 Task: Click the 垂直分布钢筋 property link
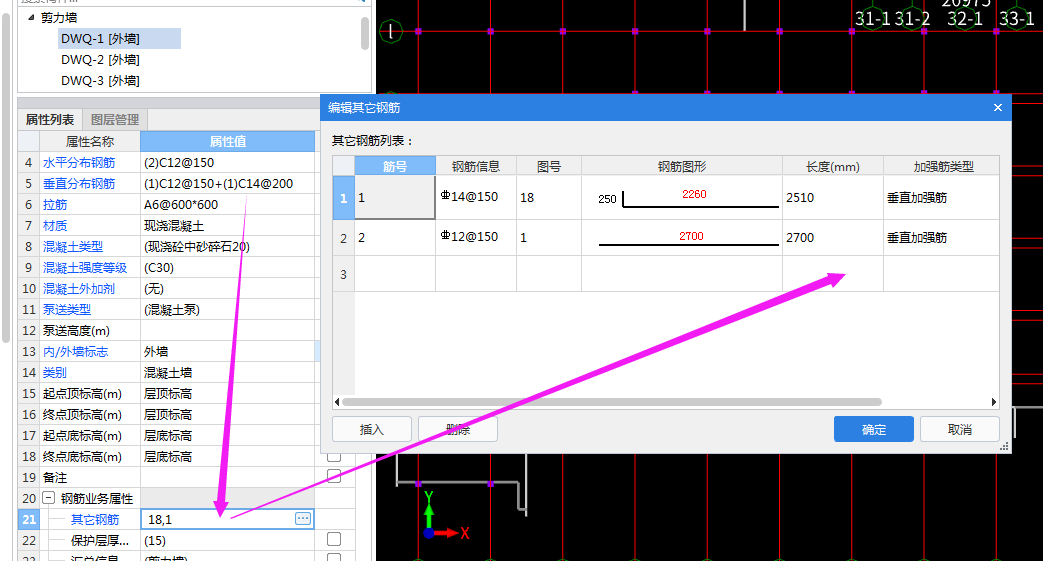(79, 184)
